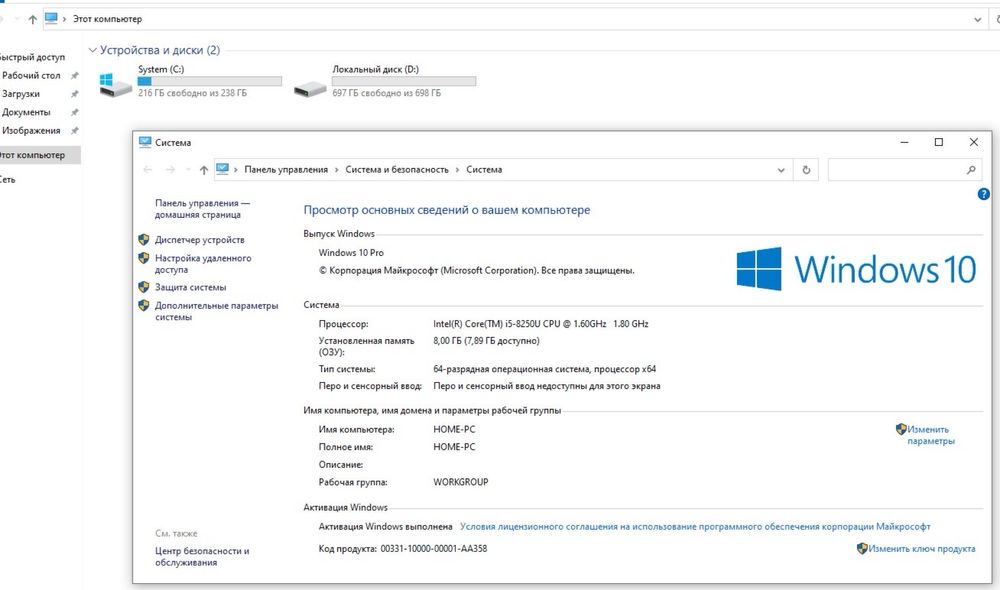Open Microsoft license terms link
The image size is (1000, 590).
pos(695,527)
